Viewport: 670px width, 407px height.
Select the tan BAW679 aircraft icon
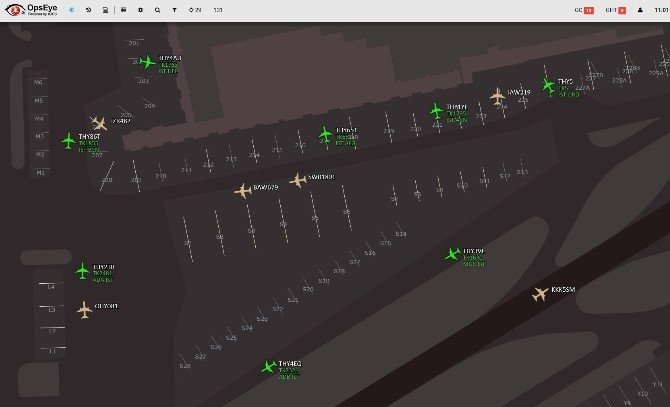pos(243,190)
